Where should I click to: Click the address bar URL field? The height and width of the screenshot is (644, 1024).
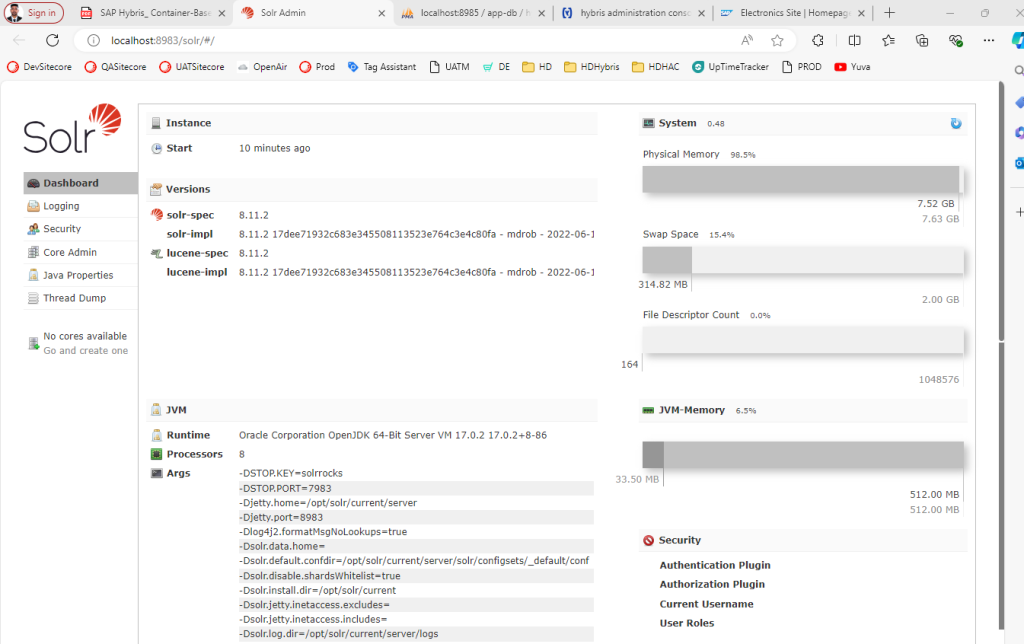[400, 41]
